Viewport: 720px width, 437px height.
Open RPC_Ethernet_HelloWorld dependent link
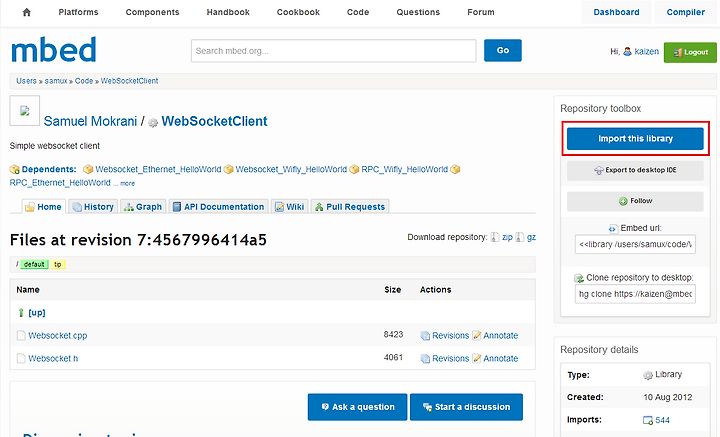coord(60,183)
